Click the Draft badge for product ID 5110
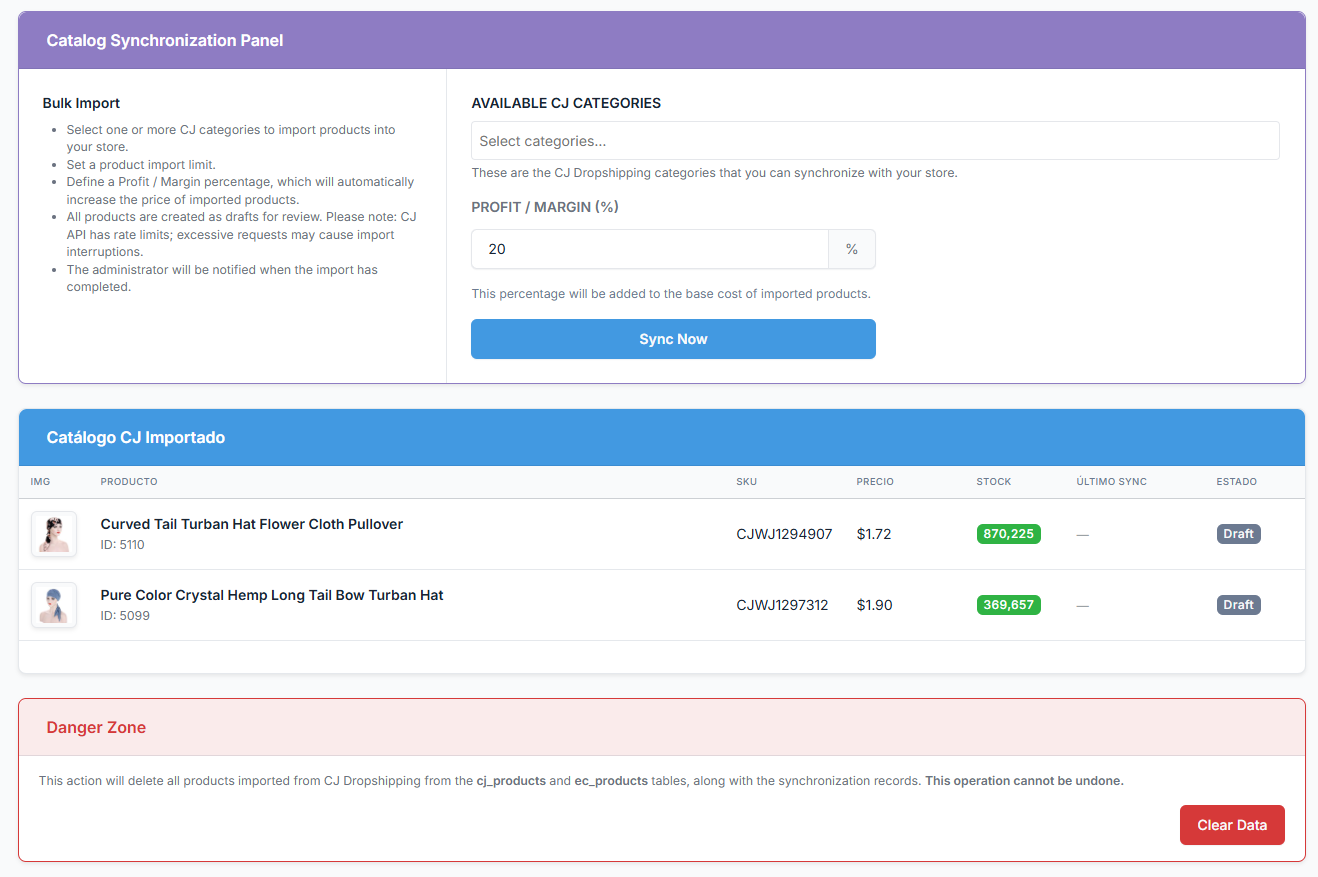Image resolution: width=1318 pixels, height=877 pixels. point(1238,534)
